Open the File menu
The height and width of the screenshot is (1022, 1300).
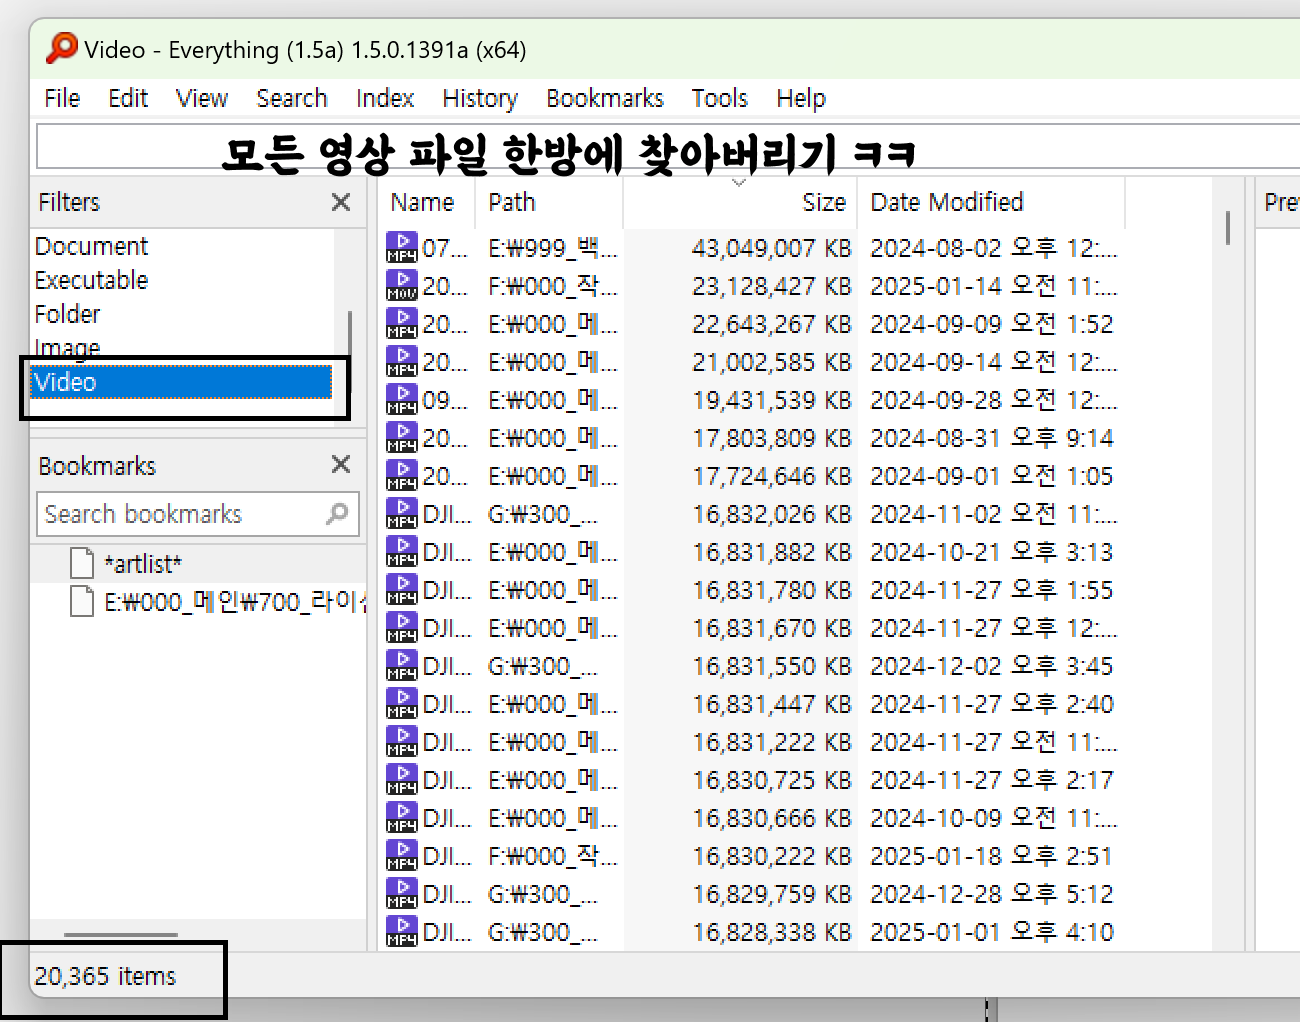[x=62, y=98]
